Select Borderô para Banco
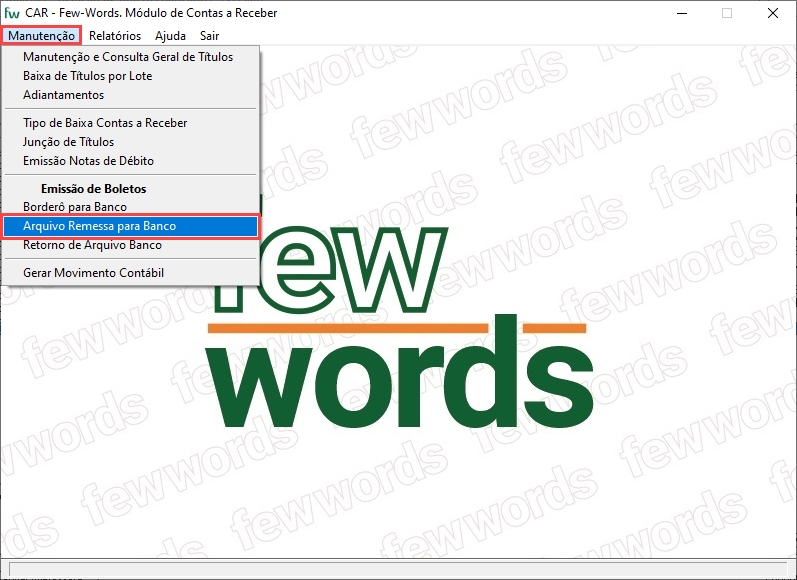The height and width of the screenshot is (580, 797). click(x=131, y=207)
